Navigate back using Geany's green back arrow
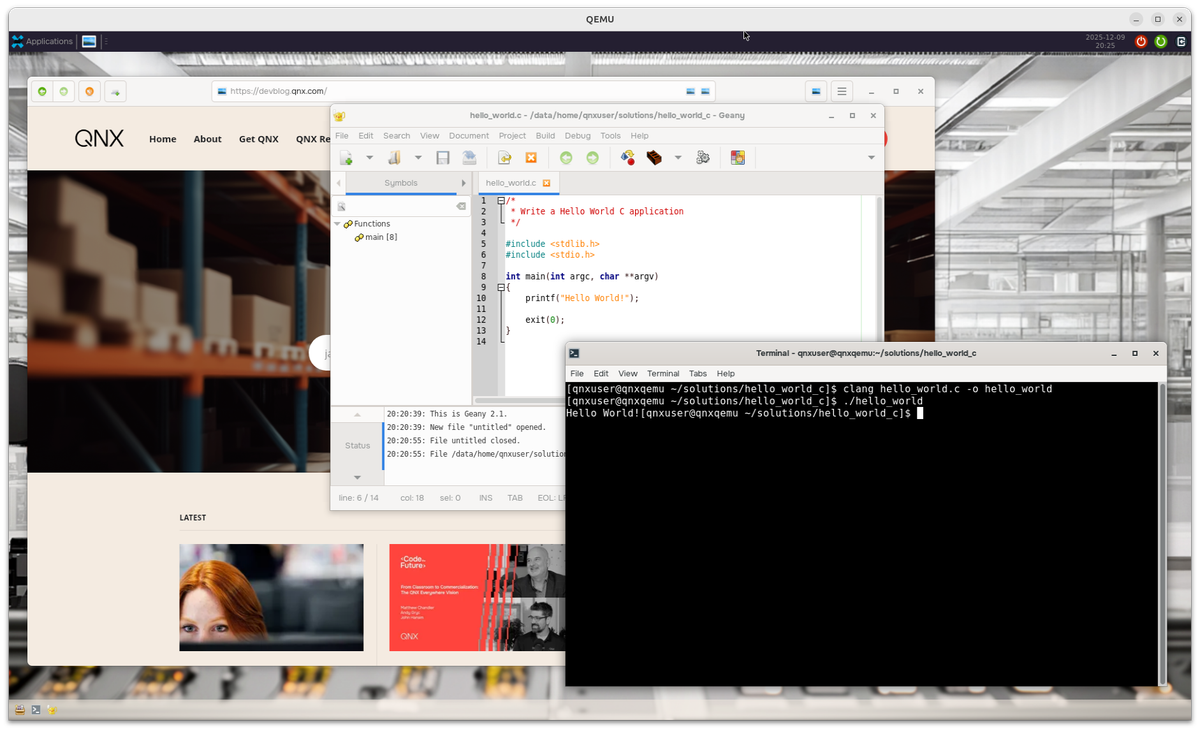Image resolution: width=1200 pixels, height=731 pixels. click(567, 157)
